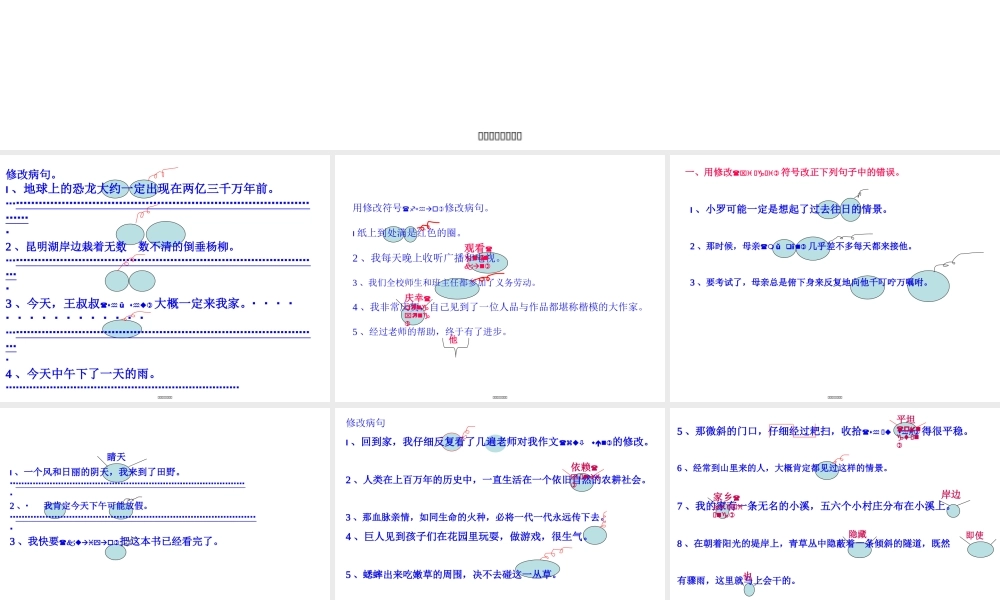The height and width of the screenshot is (600, 1000).
Task: Click the red 平坦 correction label
Action: click(x=906, y=420)
